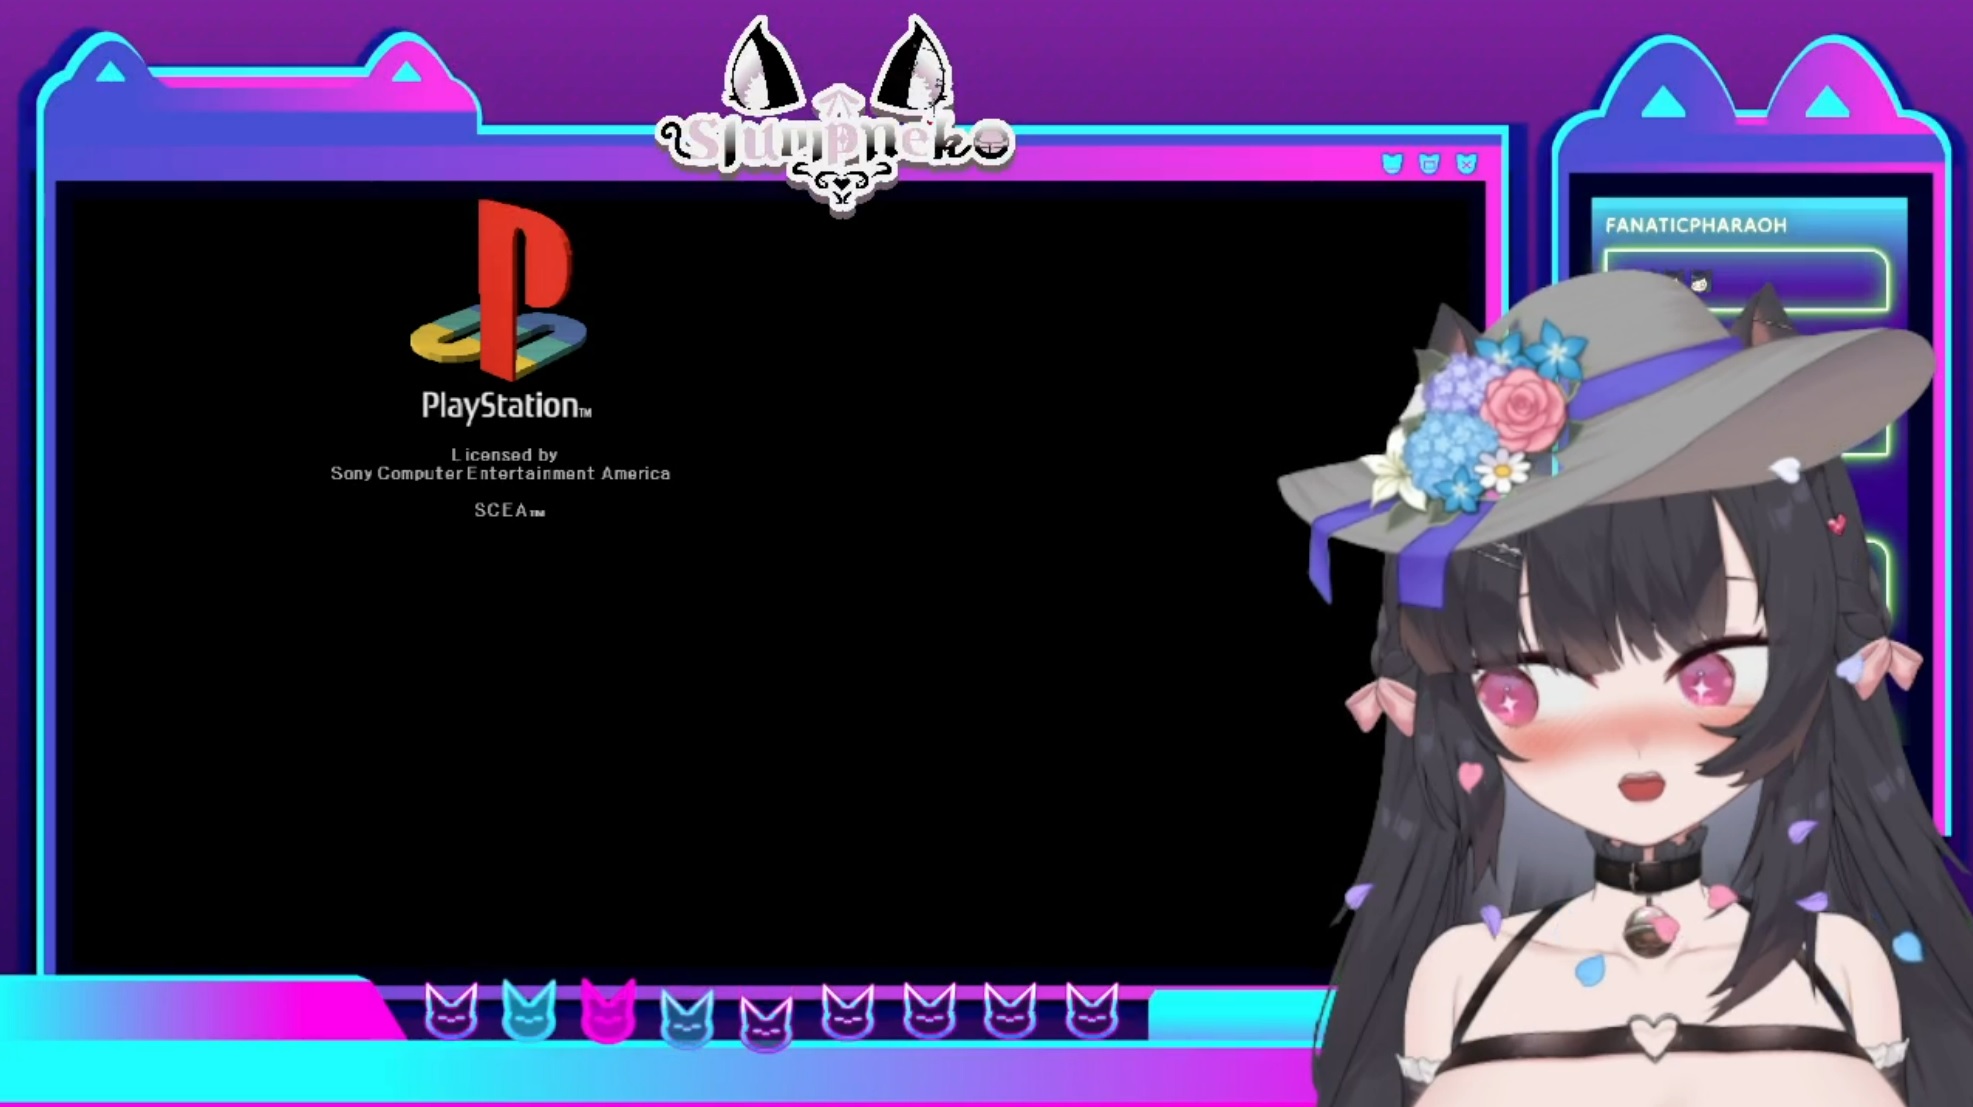Image resolution: width=1973 pixels, height=1107 pixels.
Task: Click the flower bouquet on avatar's hat
Action: (x=1480, y=420)
